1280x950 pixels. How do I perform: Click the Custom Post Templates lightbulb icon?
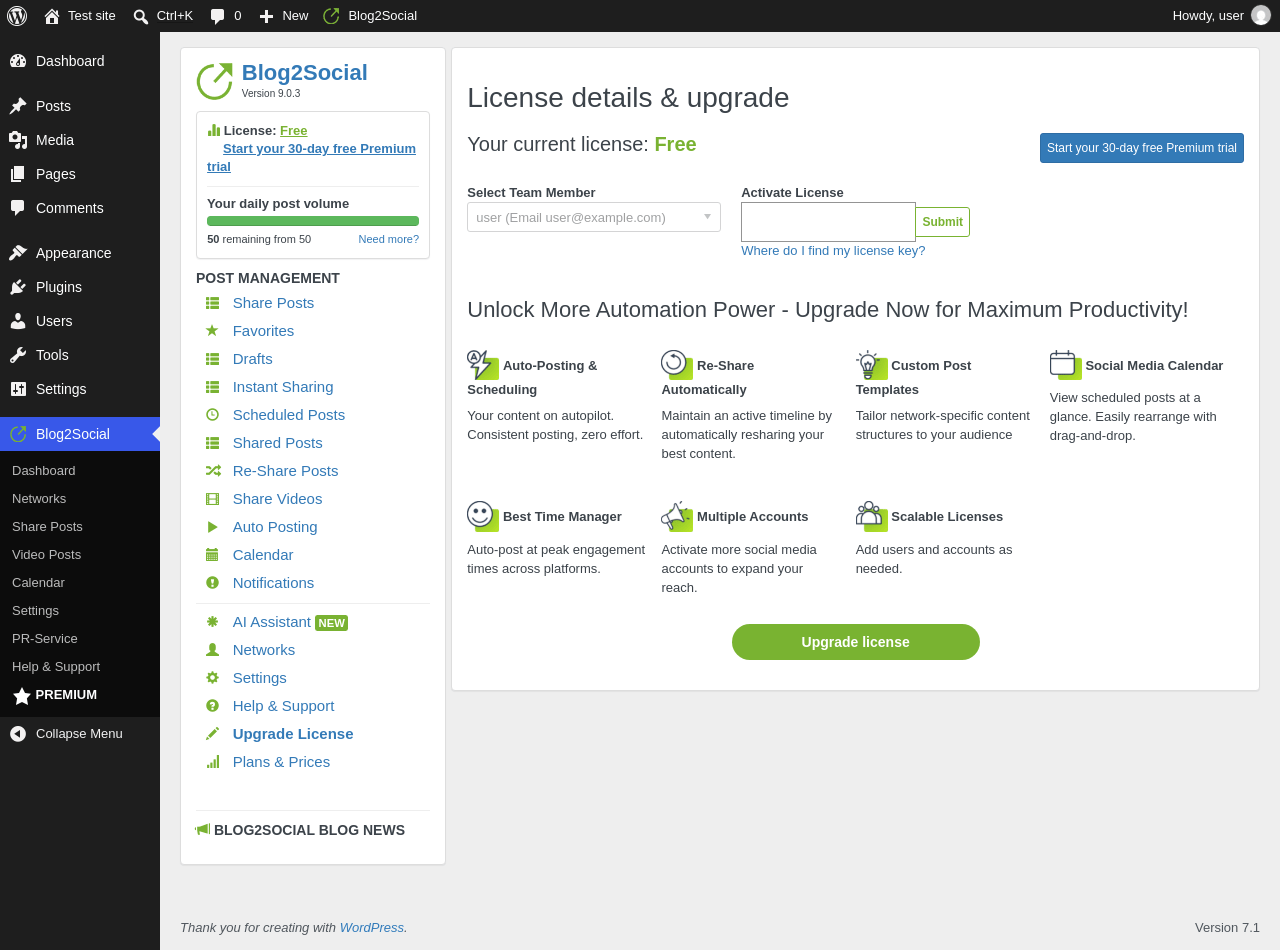click(x=871, y=365)
